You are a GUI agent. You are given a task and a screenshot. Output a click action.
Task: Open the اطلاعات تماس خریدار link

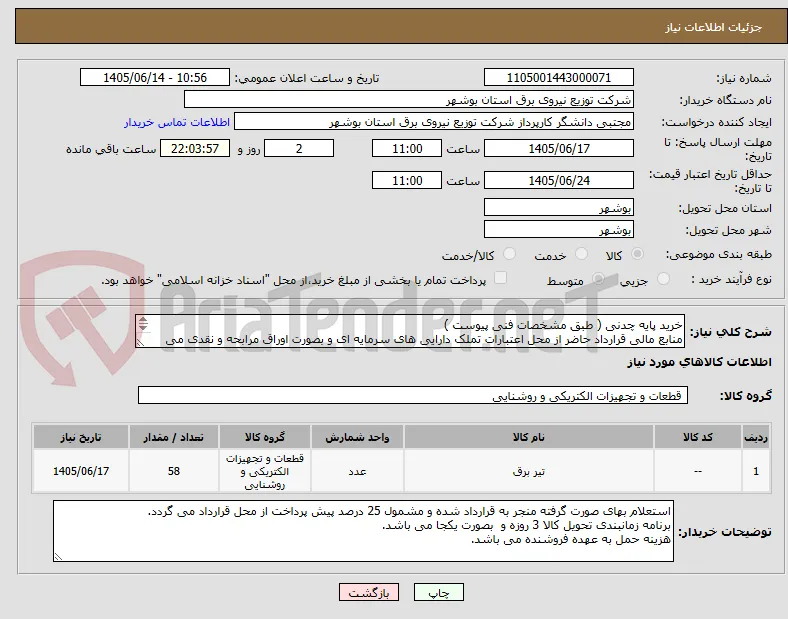[x=177, y=122]
